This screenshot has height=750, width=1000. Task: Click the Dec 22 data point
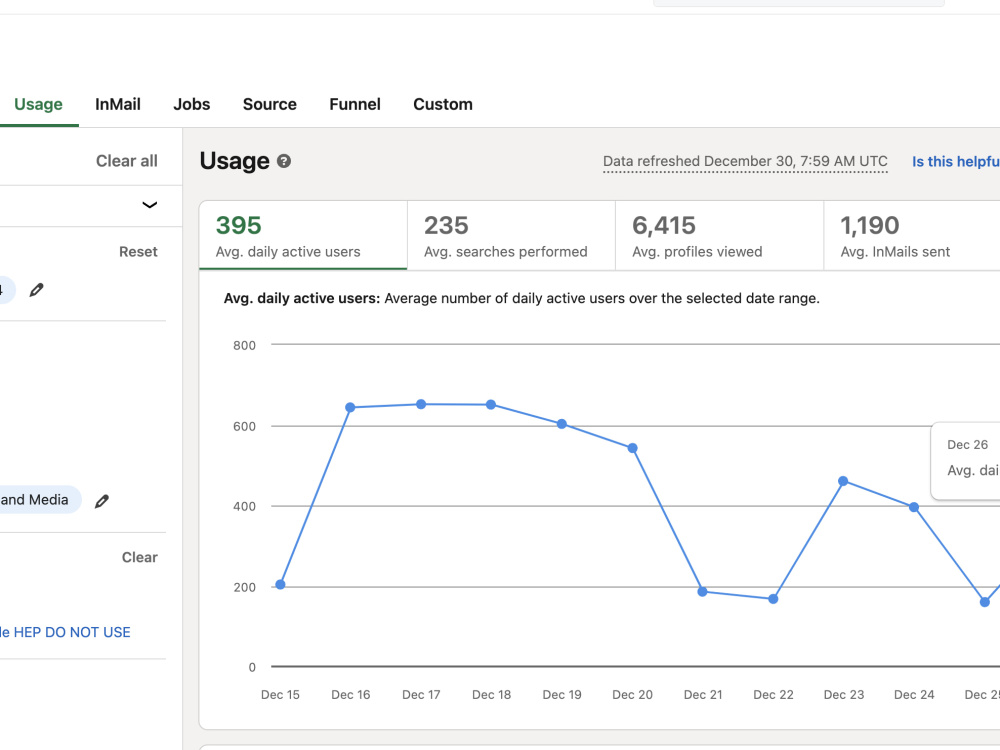click(x=773, y=598)
